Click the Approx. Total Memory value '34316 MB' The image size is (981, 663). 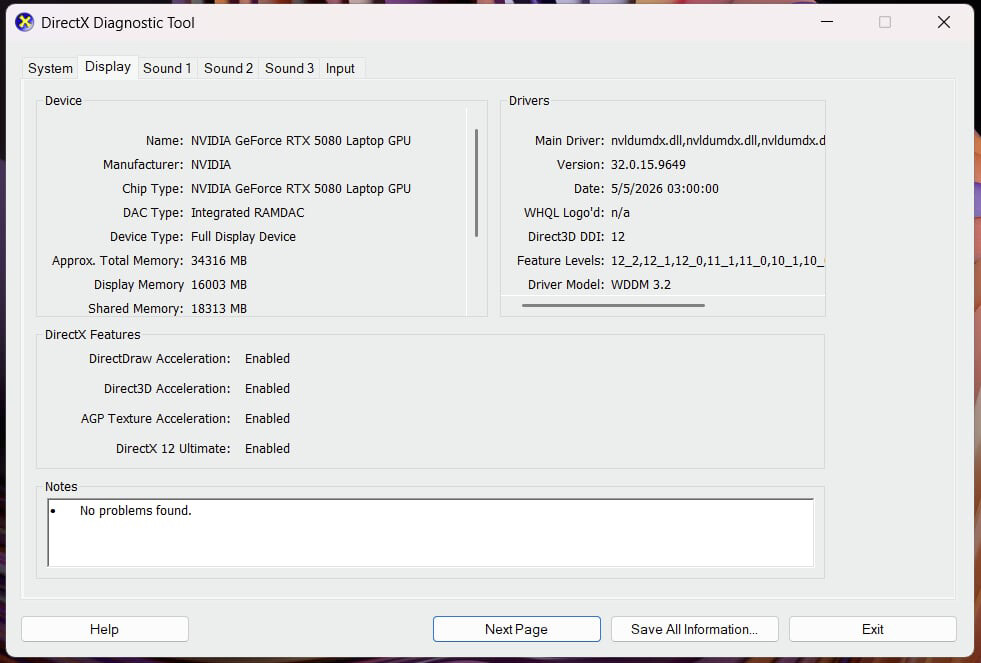click(x=219, y=260)
